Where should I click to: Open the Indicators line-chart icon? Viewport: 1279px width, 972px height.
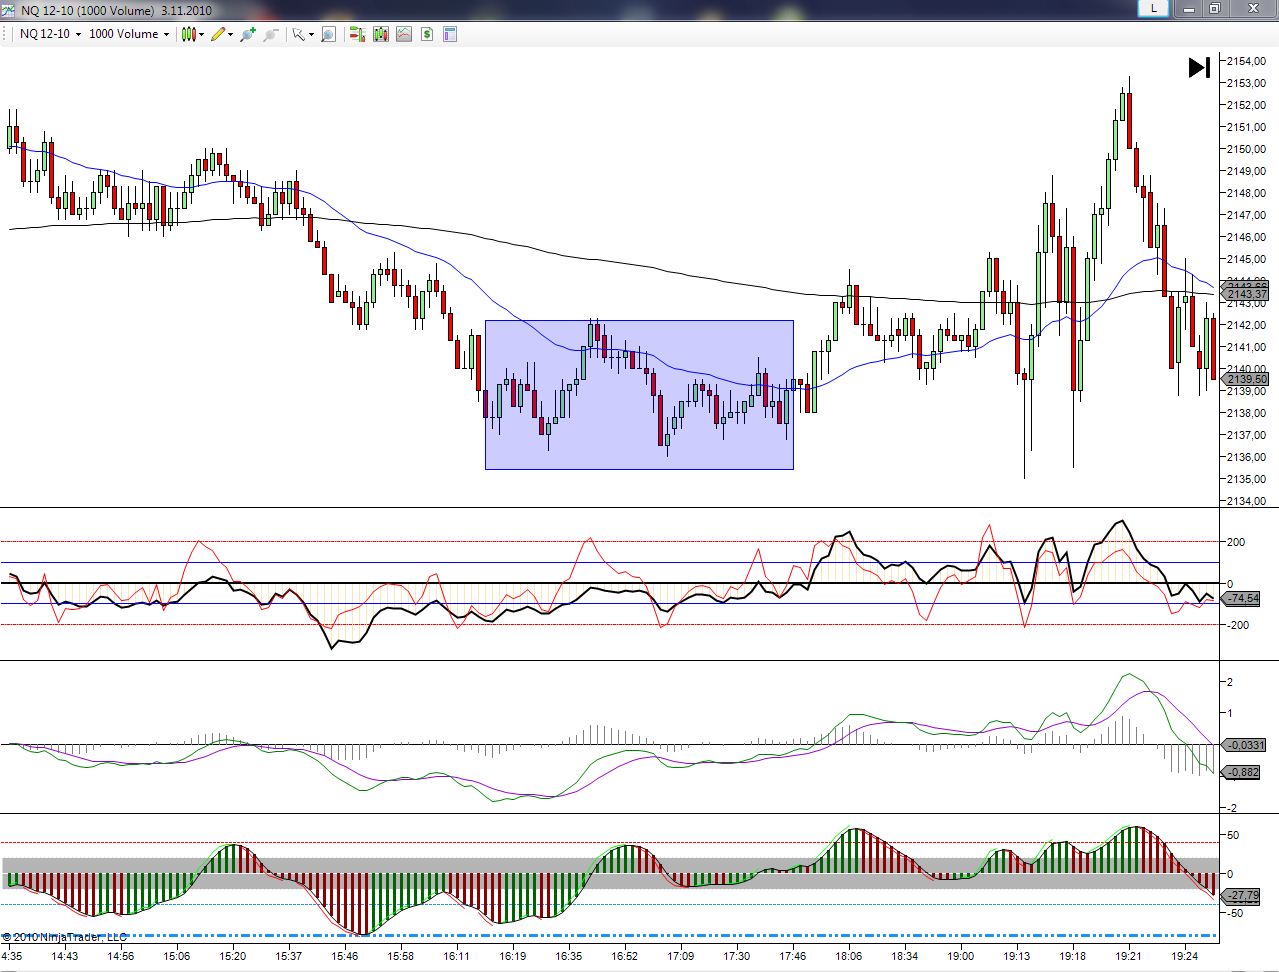pos(404,34)
